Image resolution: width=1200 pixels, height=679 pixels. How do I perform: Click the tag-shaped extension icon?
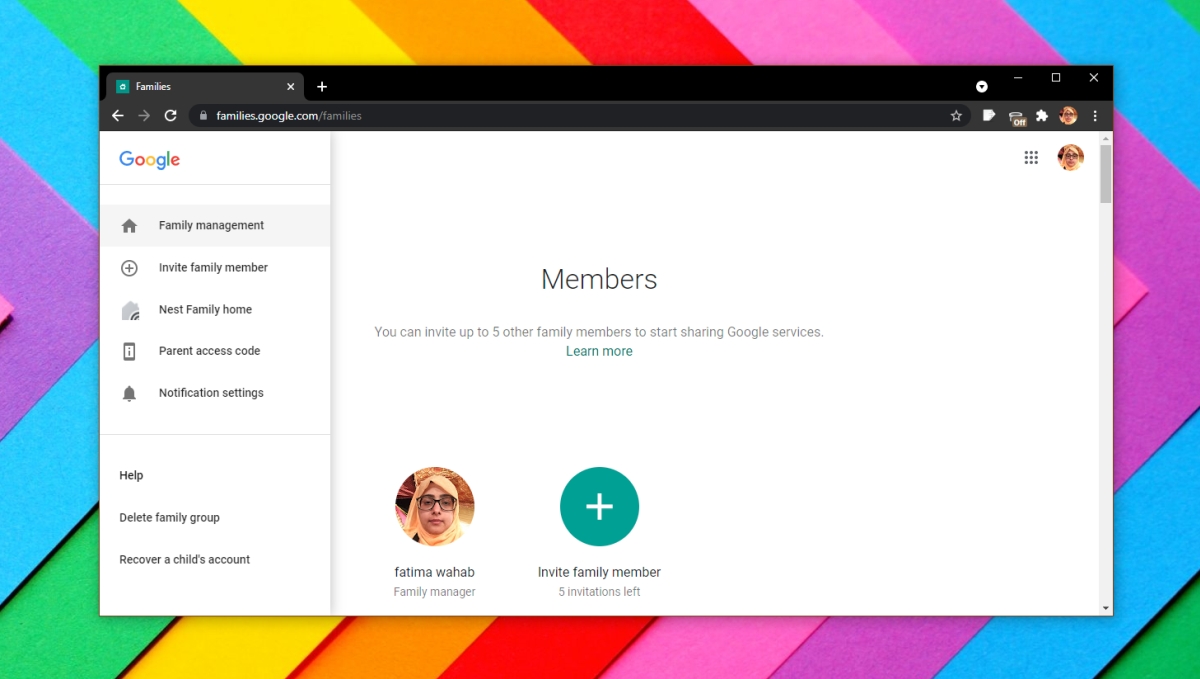(x=989, y=116)
